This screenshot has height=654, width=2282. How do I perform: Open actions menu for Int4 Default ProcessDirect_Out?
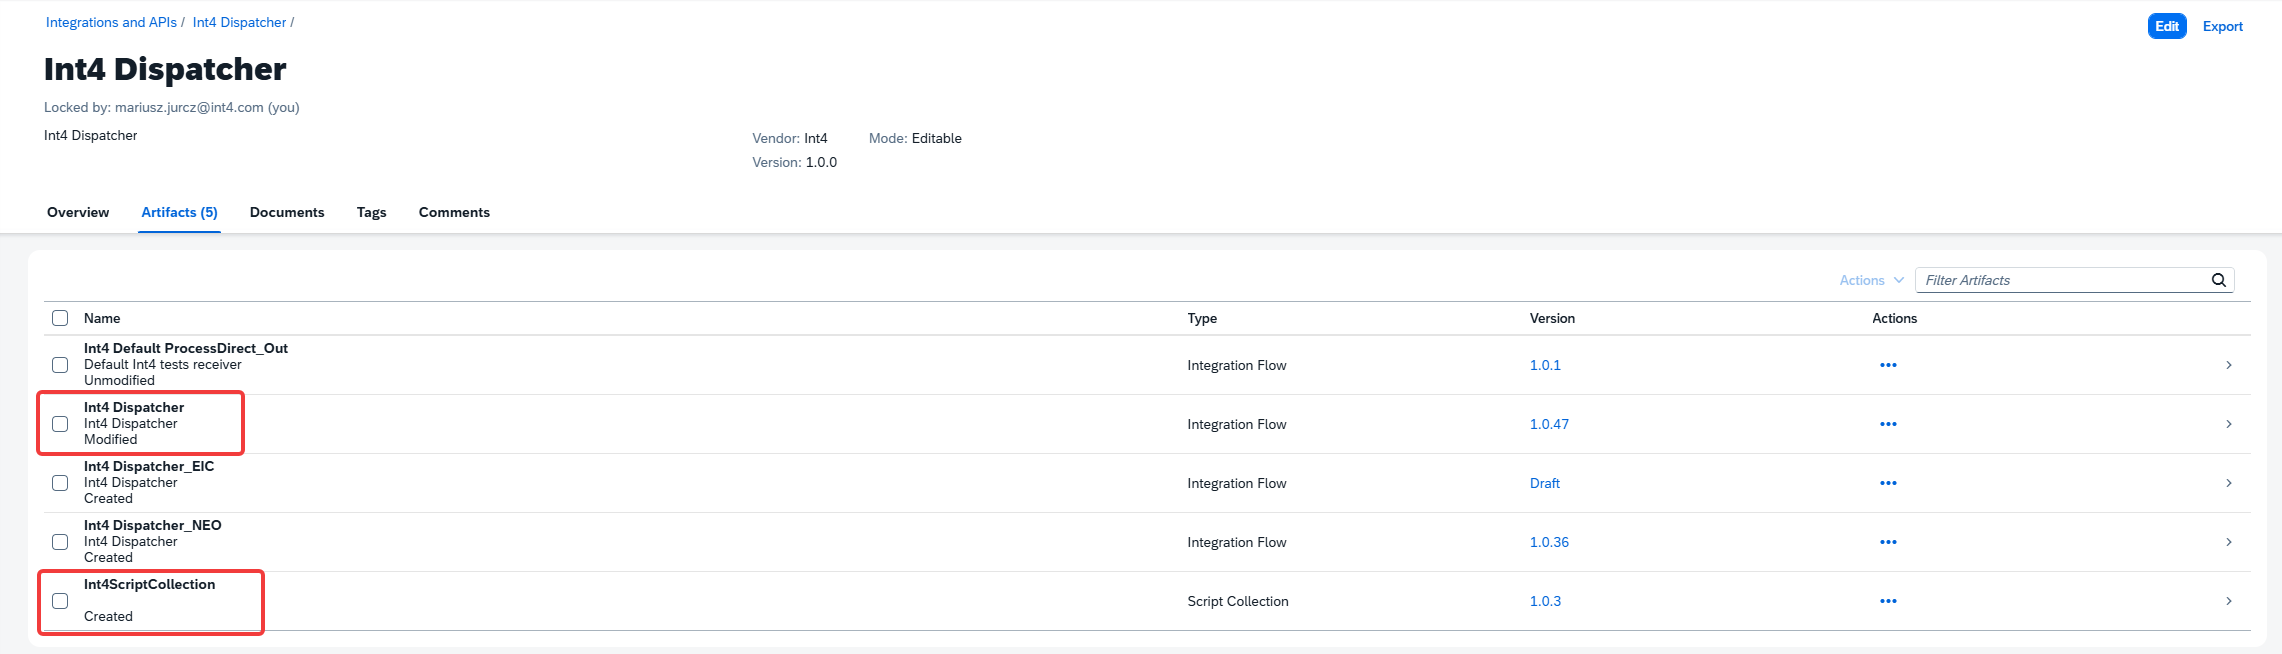[1888, 365]
